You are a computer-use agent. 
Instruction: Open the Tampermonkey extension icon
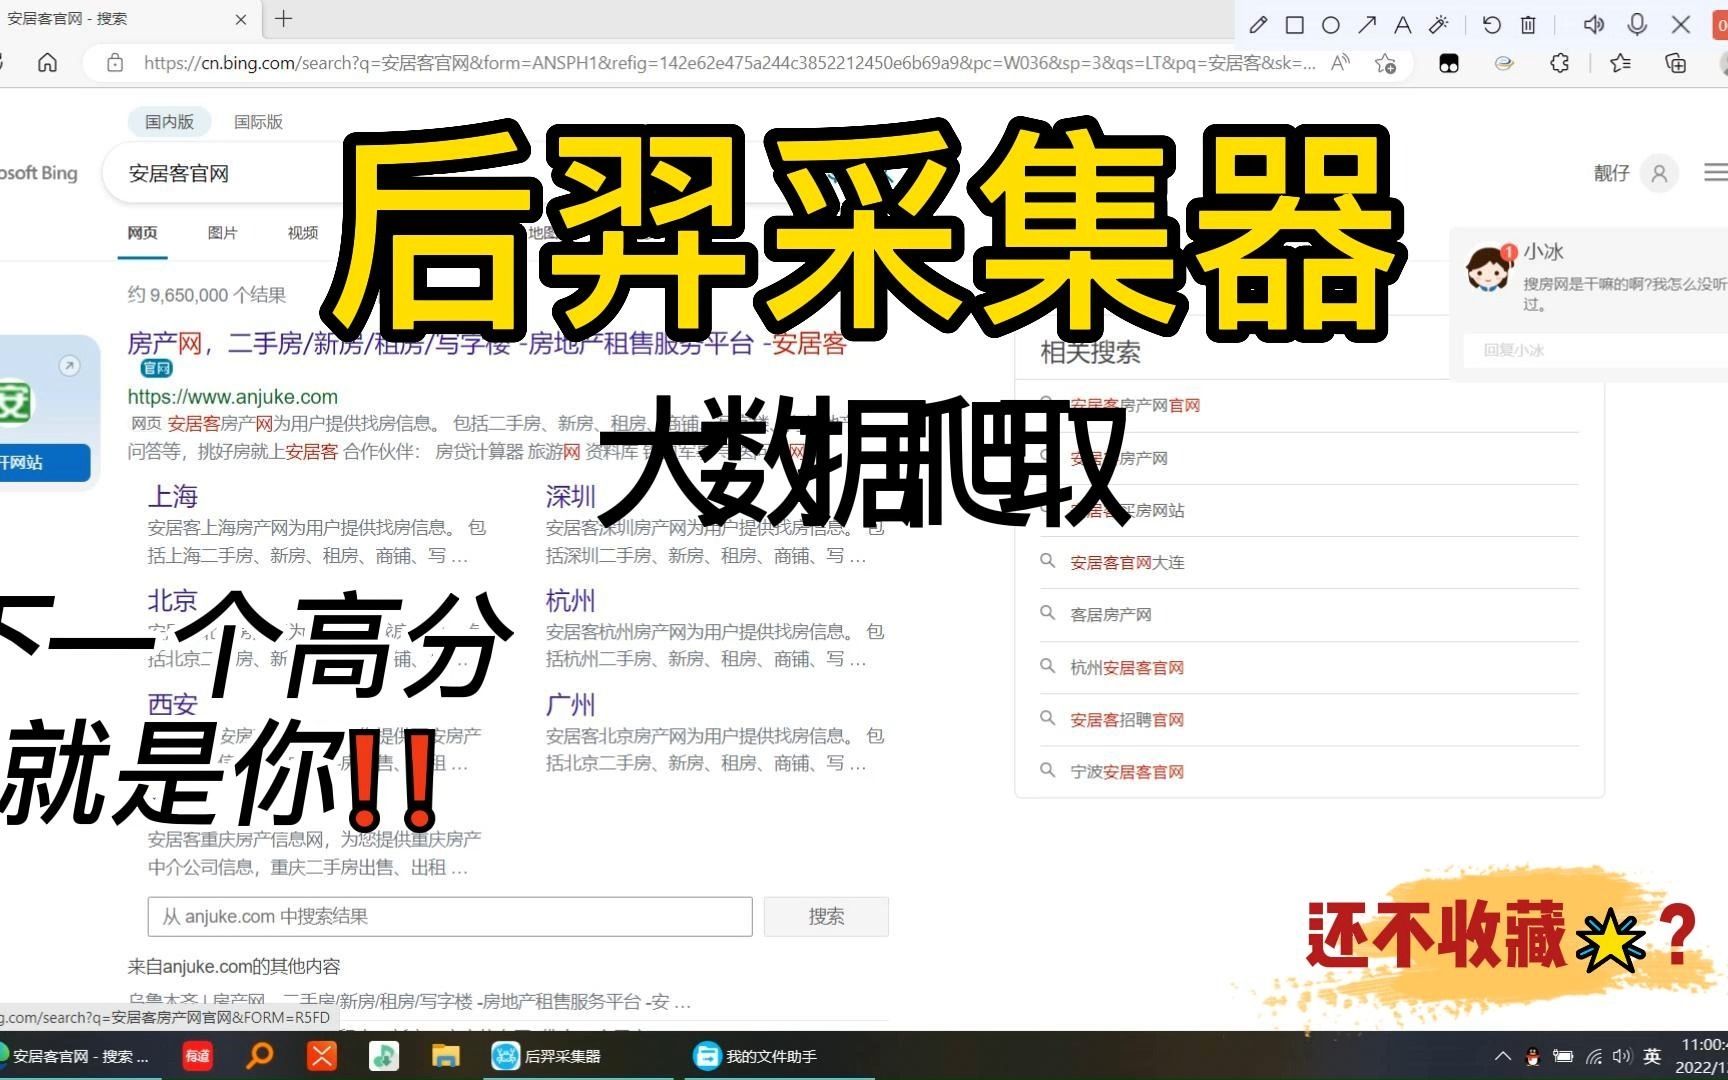pyautogui.click(x=1448, y=63)
